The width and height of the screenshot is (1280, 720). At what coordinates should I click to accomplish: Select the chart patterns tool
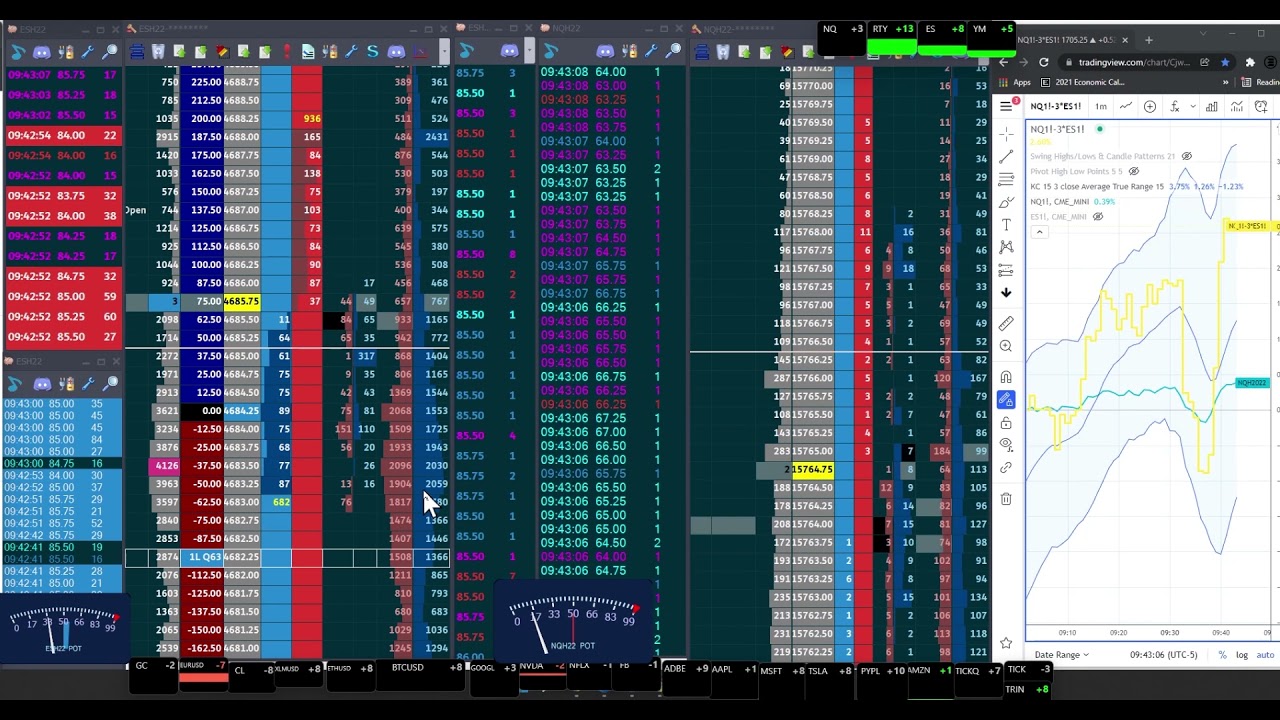tap(1006, 247)
